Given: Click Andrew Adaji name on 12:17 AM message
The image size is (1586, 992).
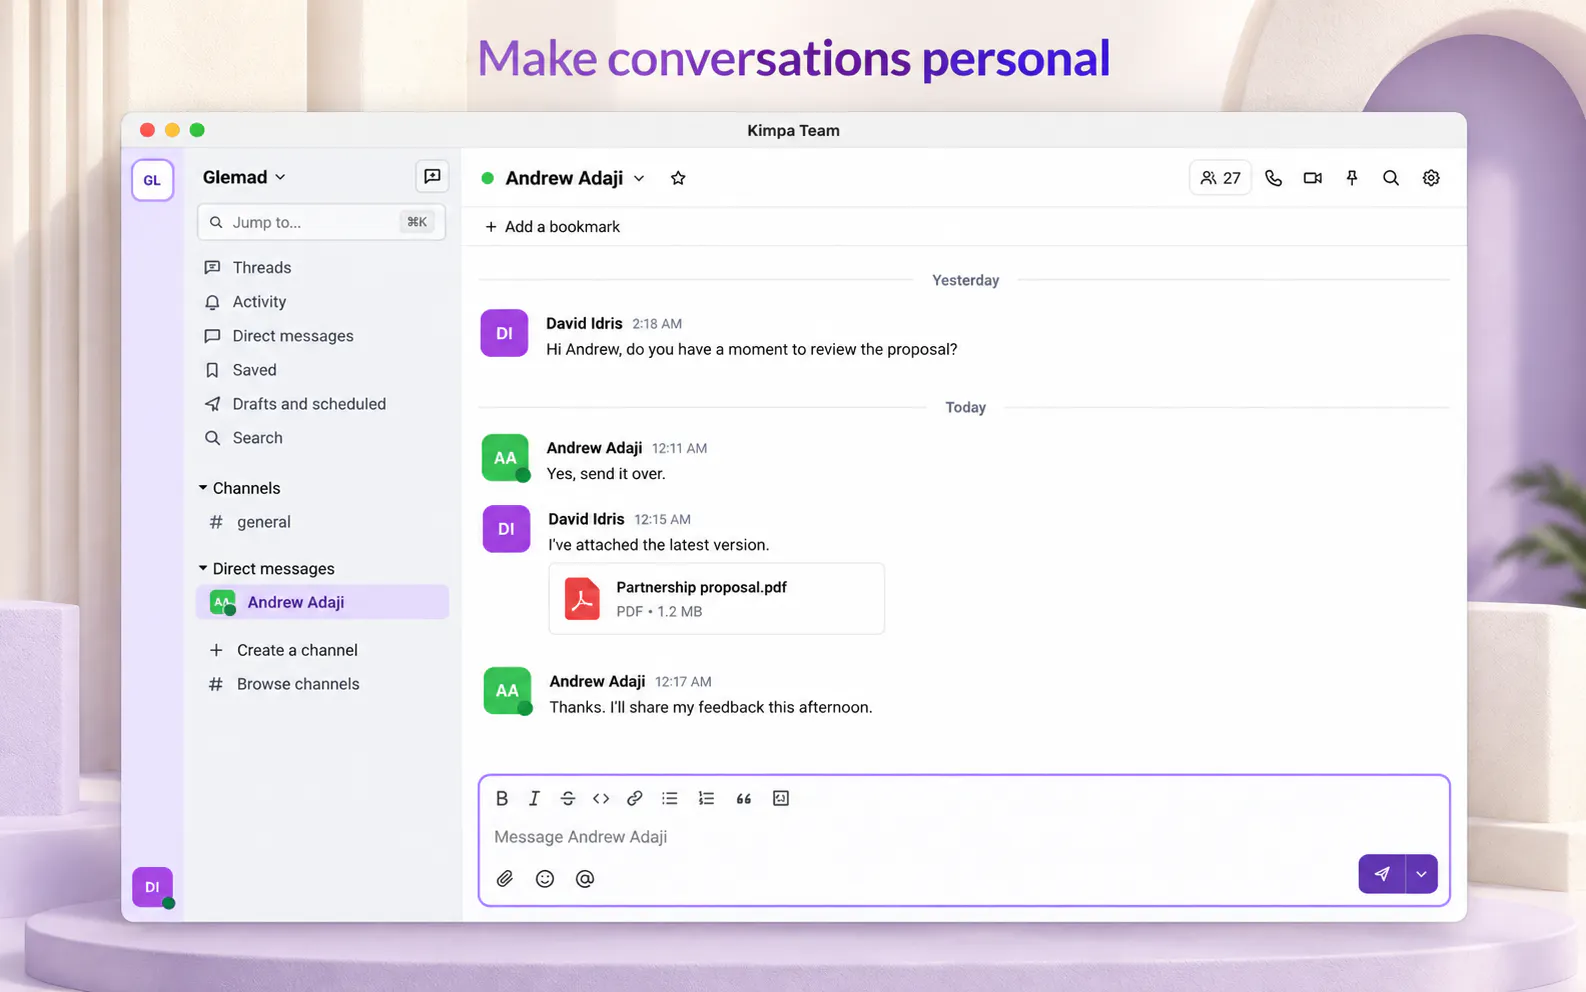Looking at the screenshot, I should click(x=597, y=681).
